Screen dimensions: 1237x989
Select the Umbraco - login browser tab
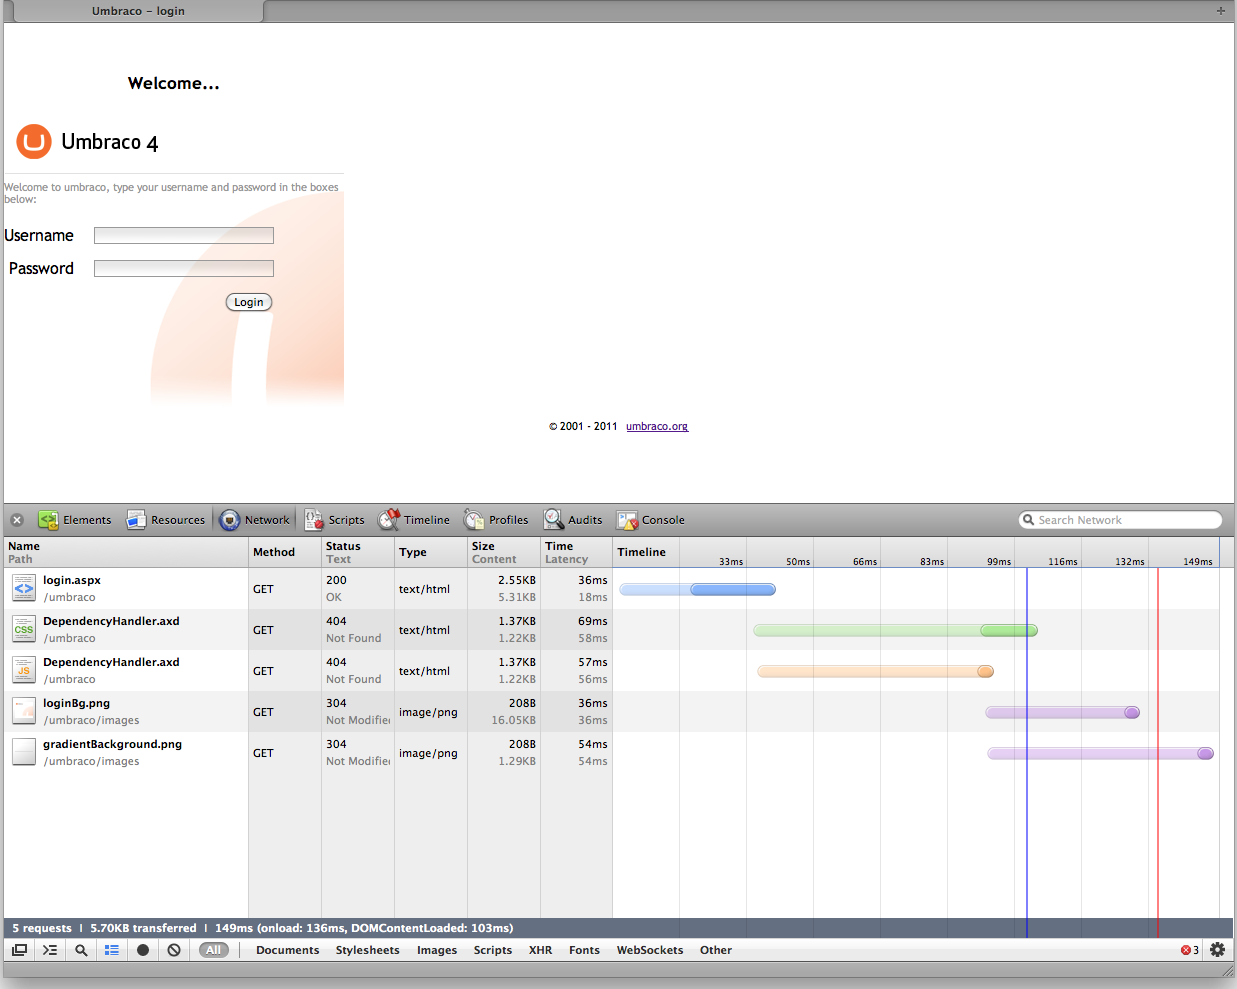point(138,11)
